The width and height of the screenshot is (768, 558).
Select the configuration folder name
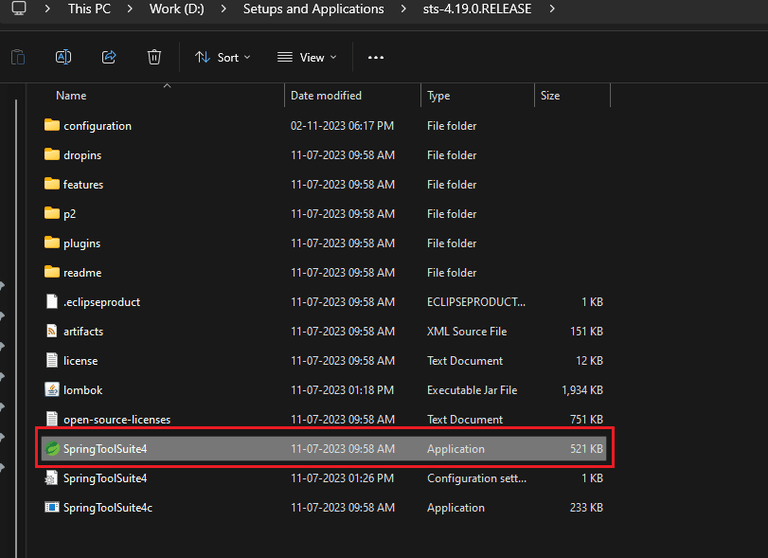[97, 126]
